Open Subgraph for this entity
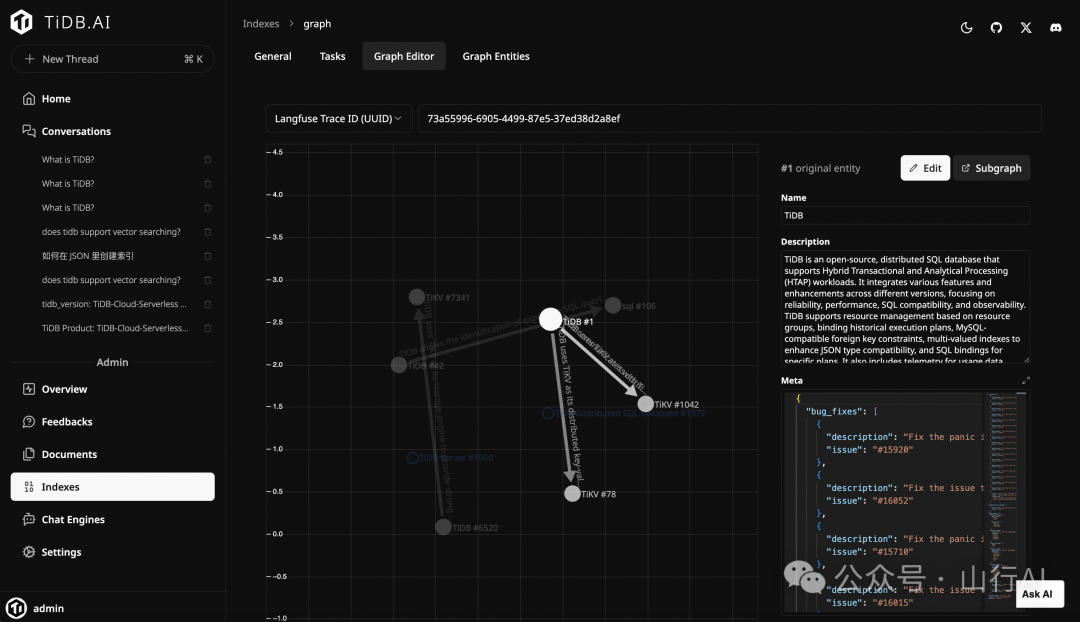 click(x=991, y=168)
